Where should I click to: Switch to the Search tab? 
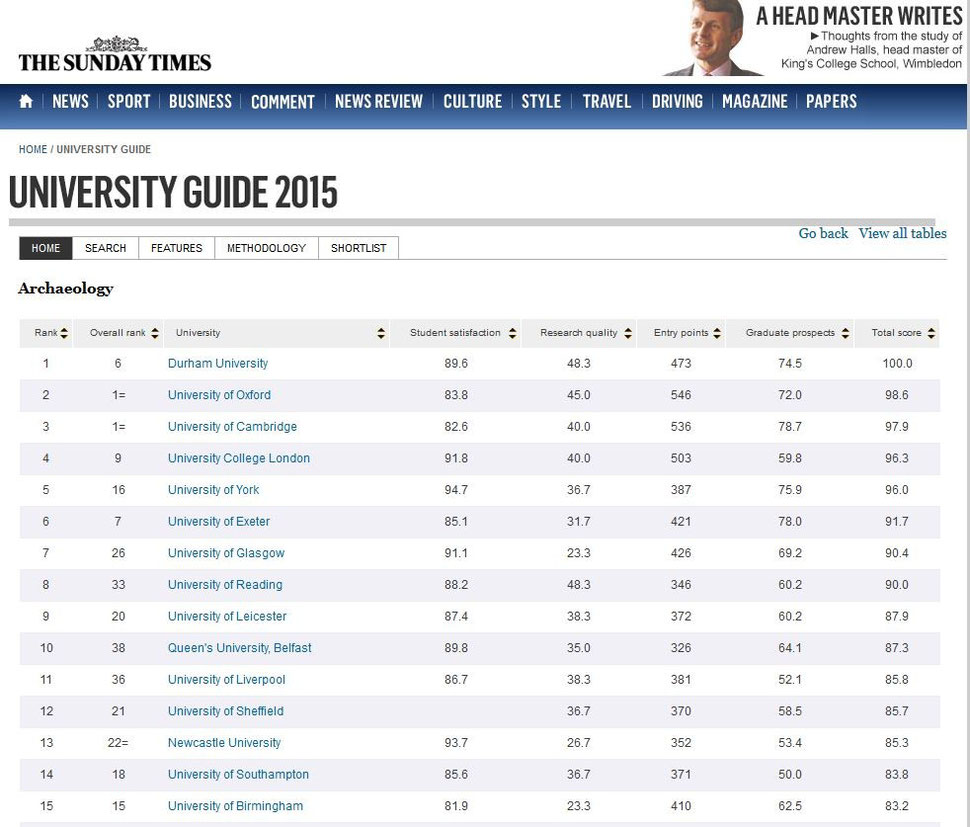pos(106,248)
